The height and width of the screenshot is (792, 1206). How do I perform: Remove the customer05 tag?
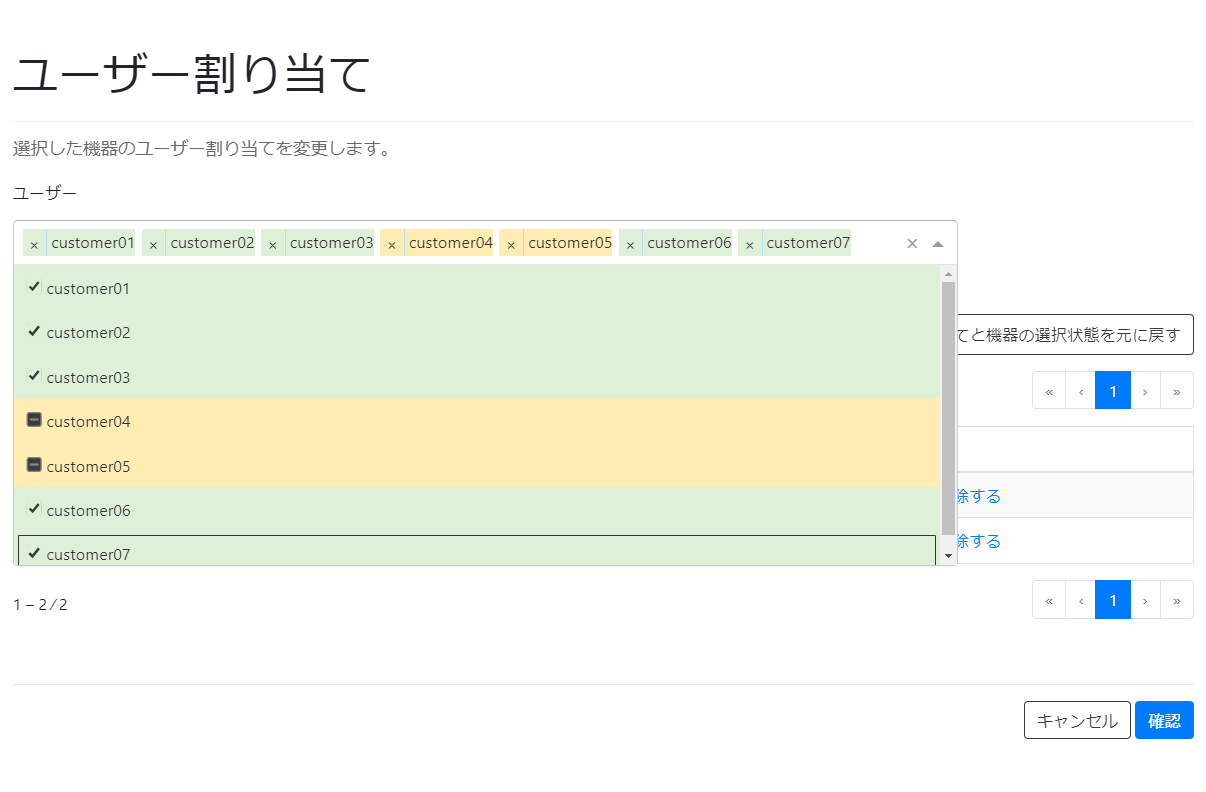(x=511, y=242)
